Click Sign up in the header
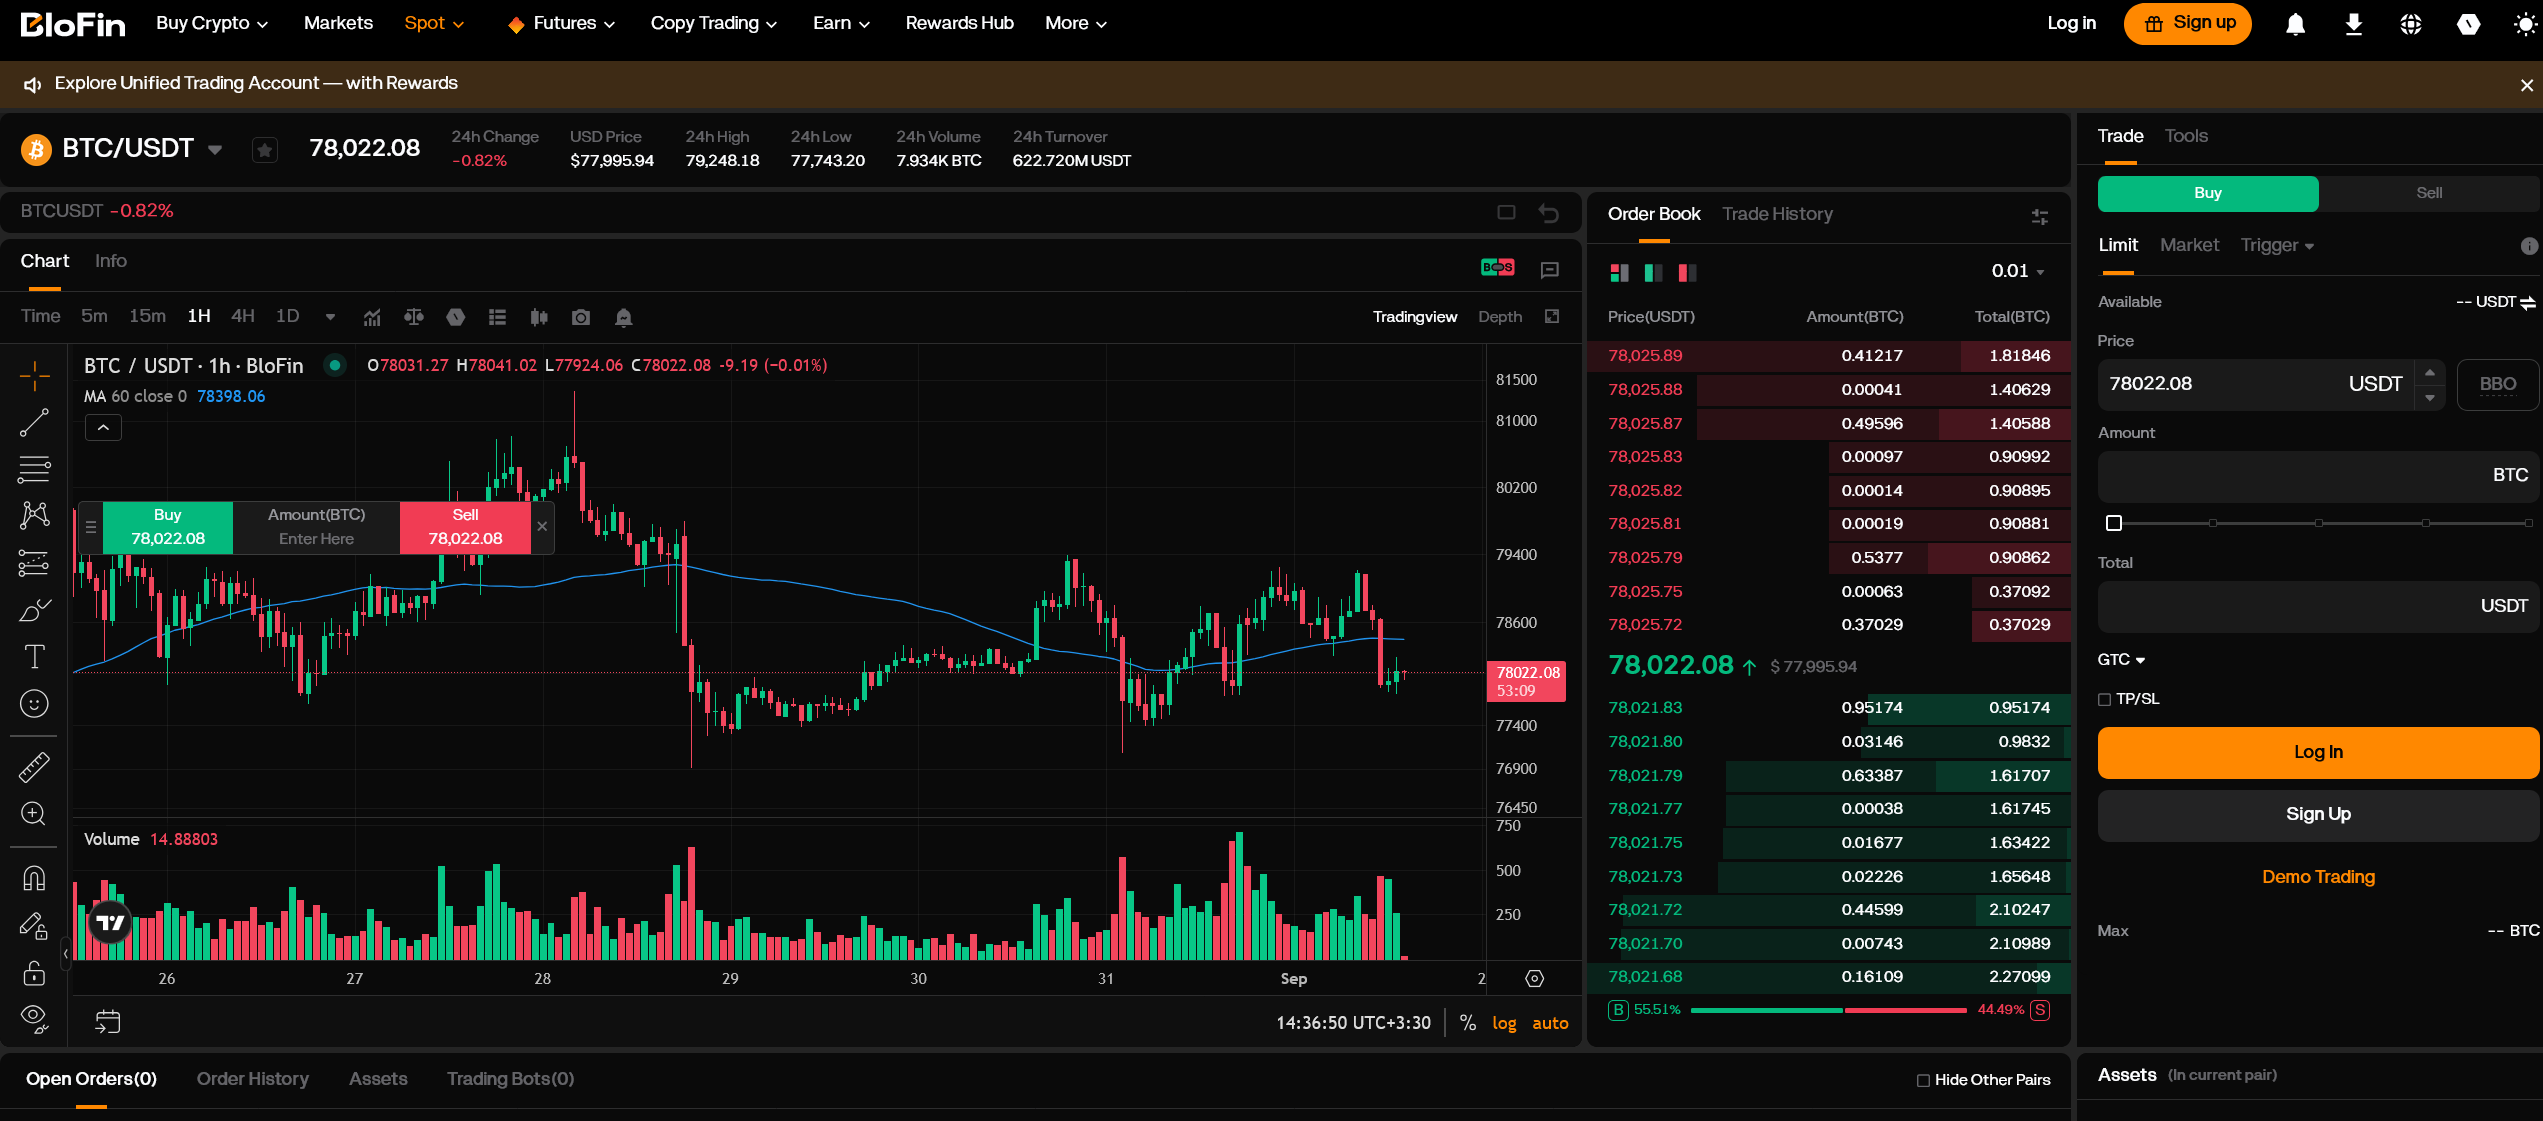2543x1121 pixels. click(x=2188, y=24)
